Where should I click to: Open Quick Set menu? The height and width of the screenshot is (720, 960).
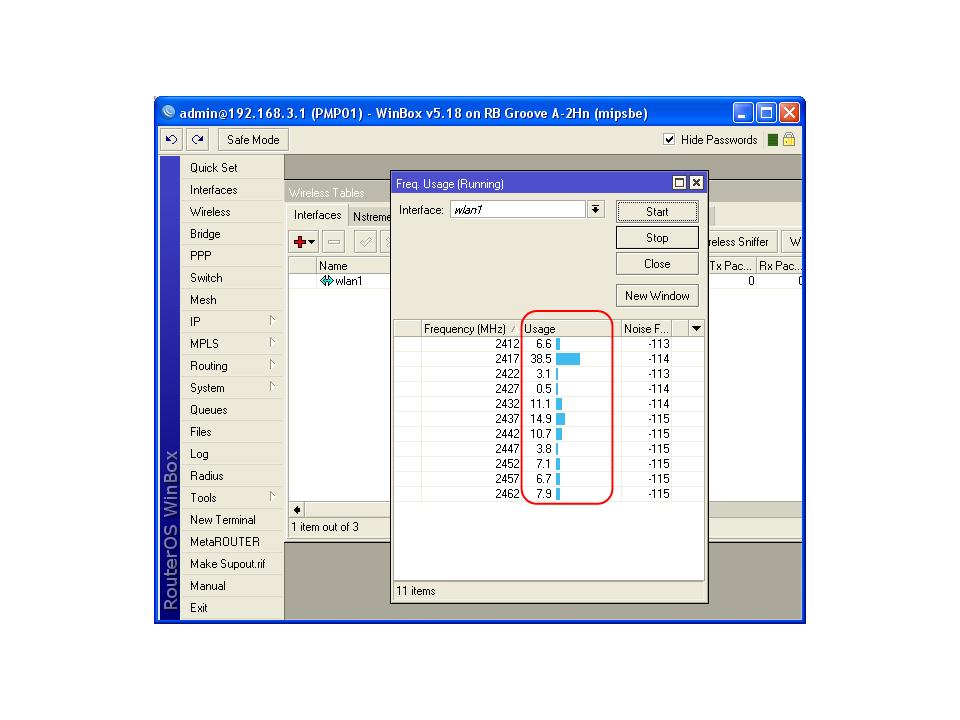pos(231,168)
